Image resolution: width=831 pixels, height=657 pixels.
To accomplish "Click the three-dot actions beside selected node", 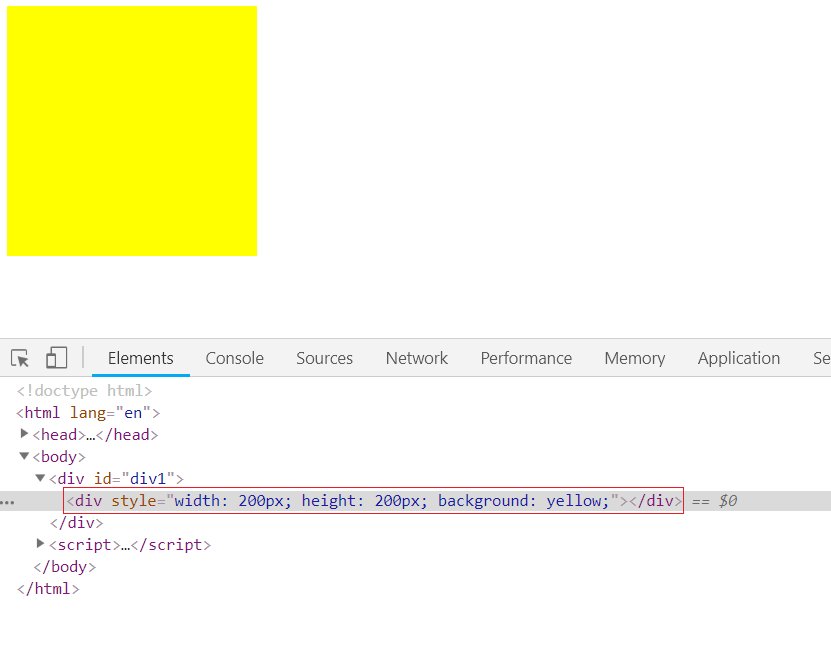I will (x=8, y=501).
